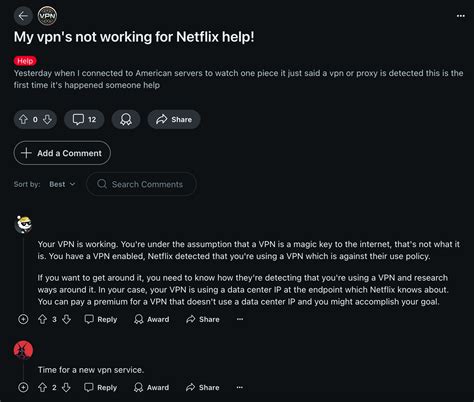Viewport: 474px width, 402px height.
Task: Downvote the 'new vpn service' comment
Action: click(66, 387)
